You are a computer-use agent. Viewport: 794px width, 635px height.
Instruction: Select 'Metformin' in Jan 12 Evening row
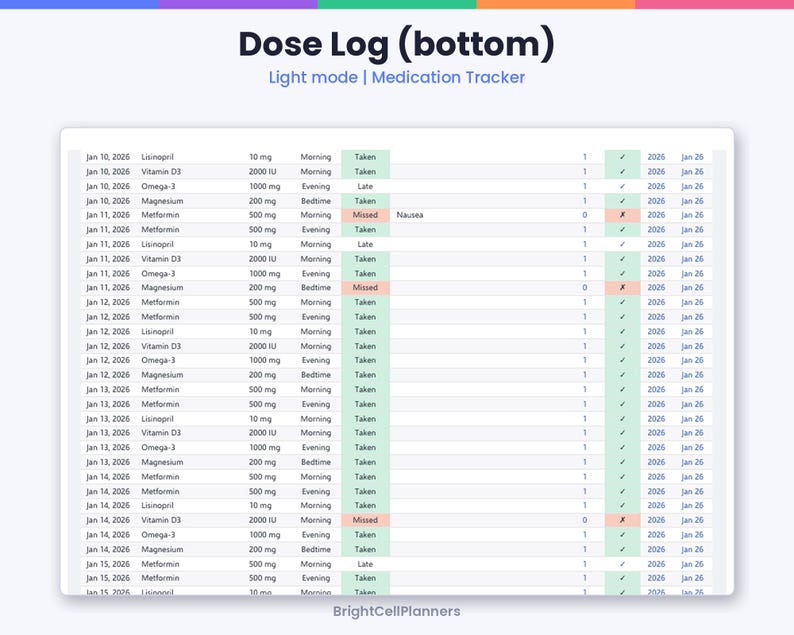pyautogui.click(x=160, y=317)
